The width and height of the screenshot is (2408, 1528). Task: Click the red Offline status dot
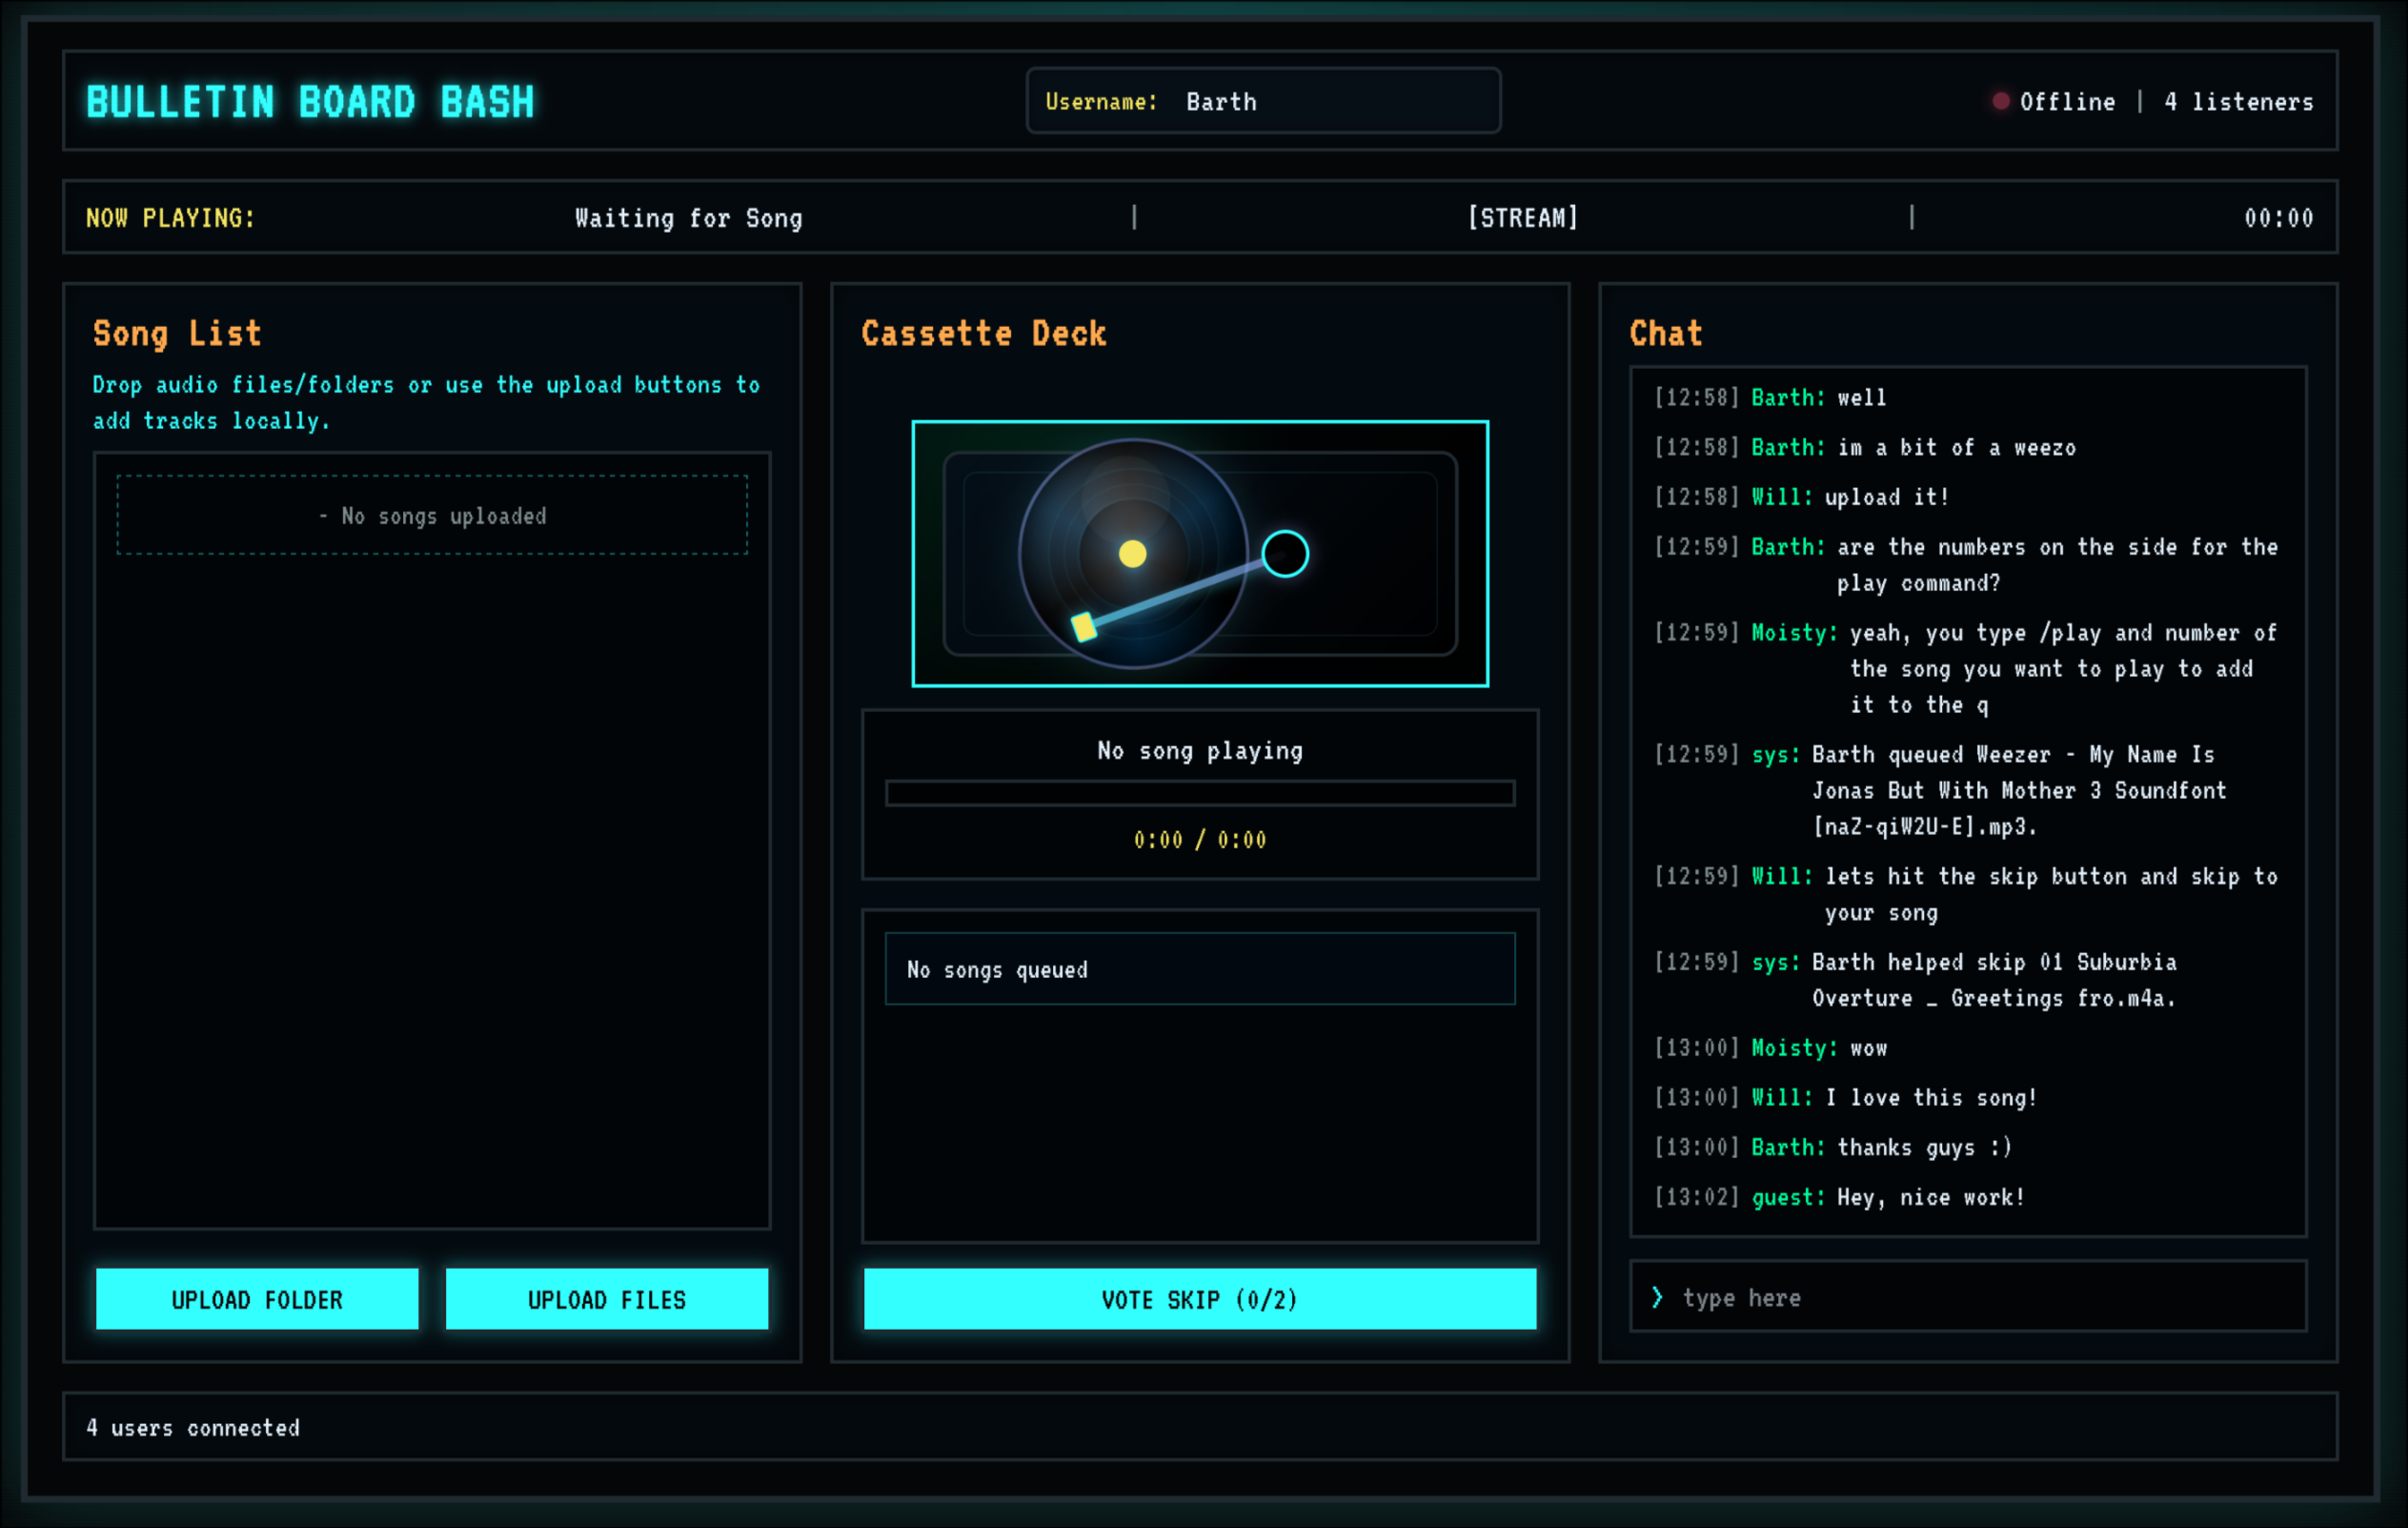pyautogui.click(x=2000, y=101)
